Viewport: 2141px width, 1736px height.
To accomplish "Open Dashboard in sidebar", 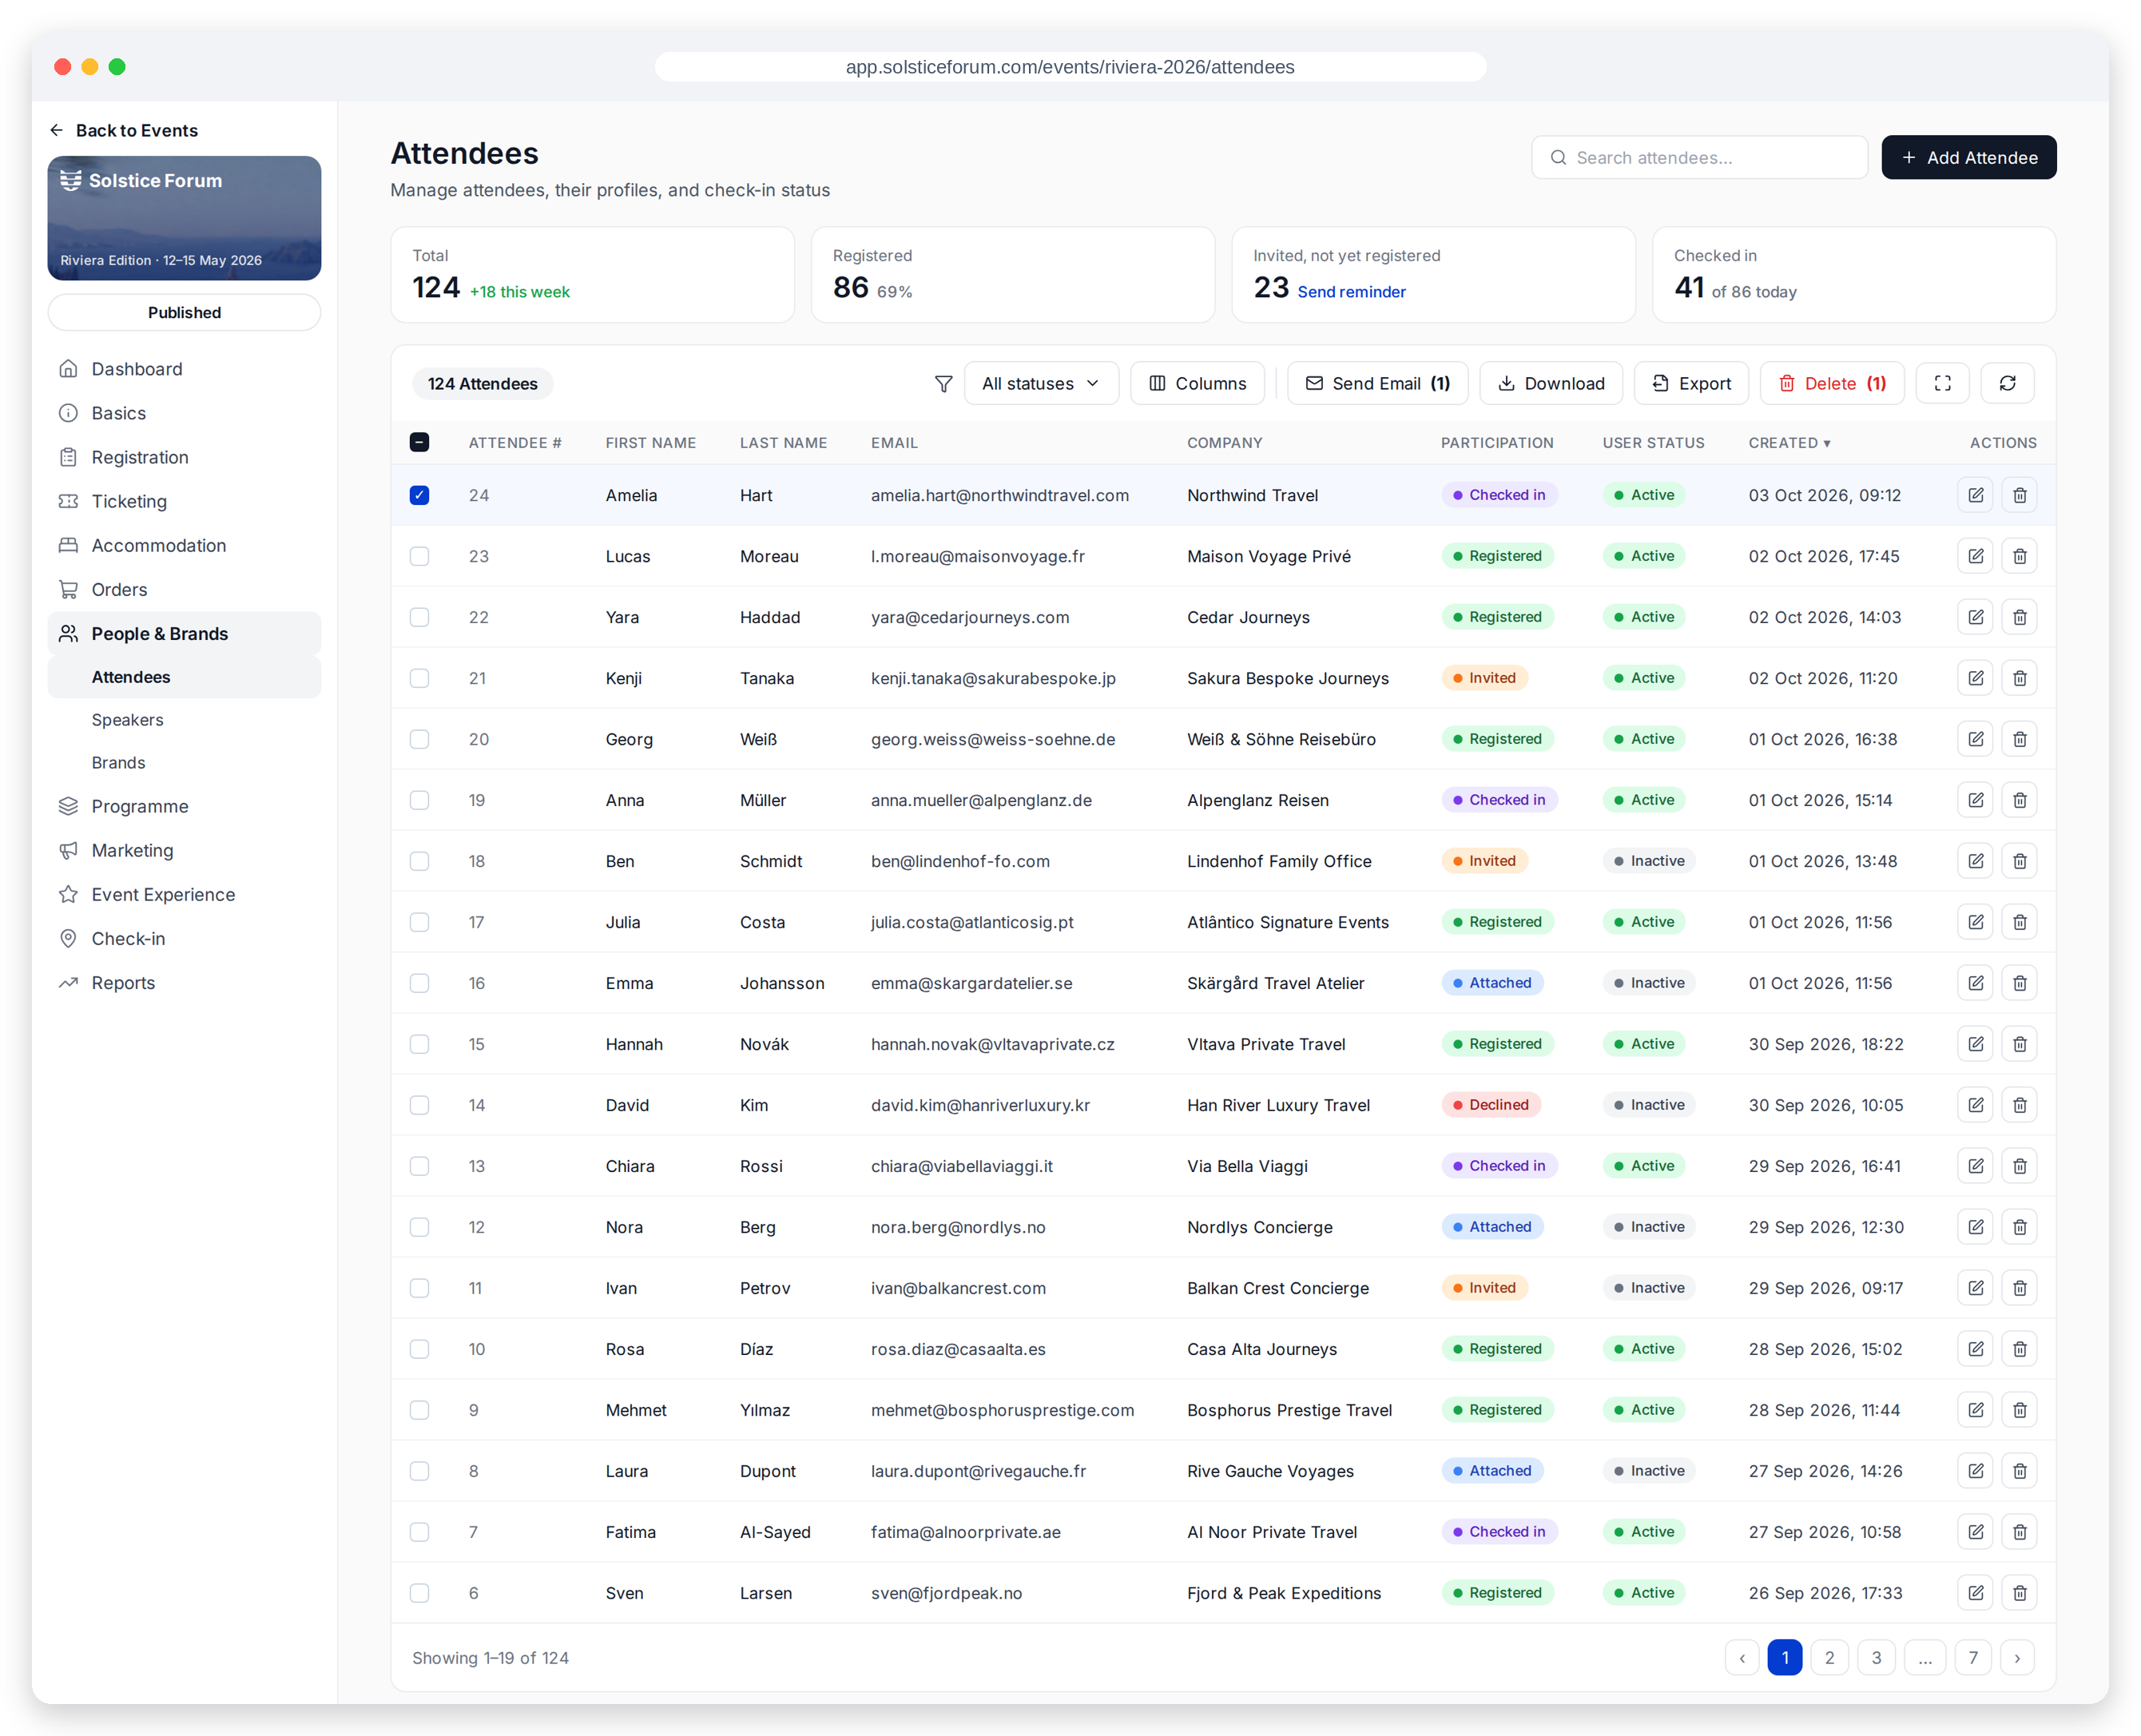I will (x=184, y=369).
